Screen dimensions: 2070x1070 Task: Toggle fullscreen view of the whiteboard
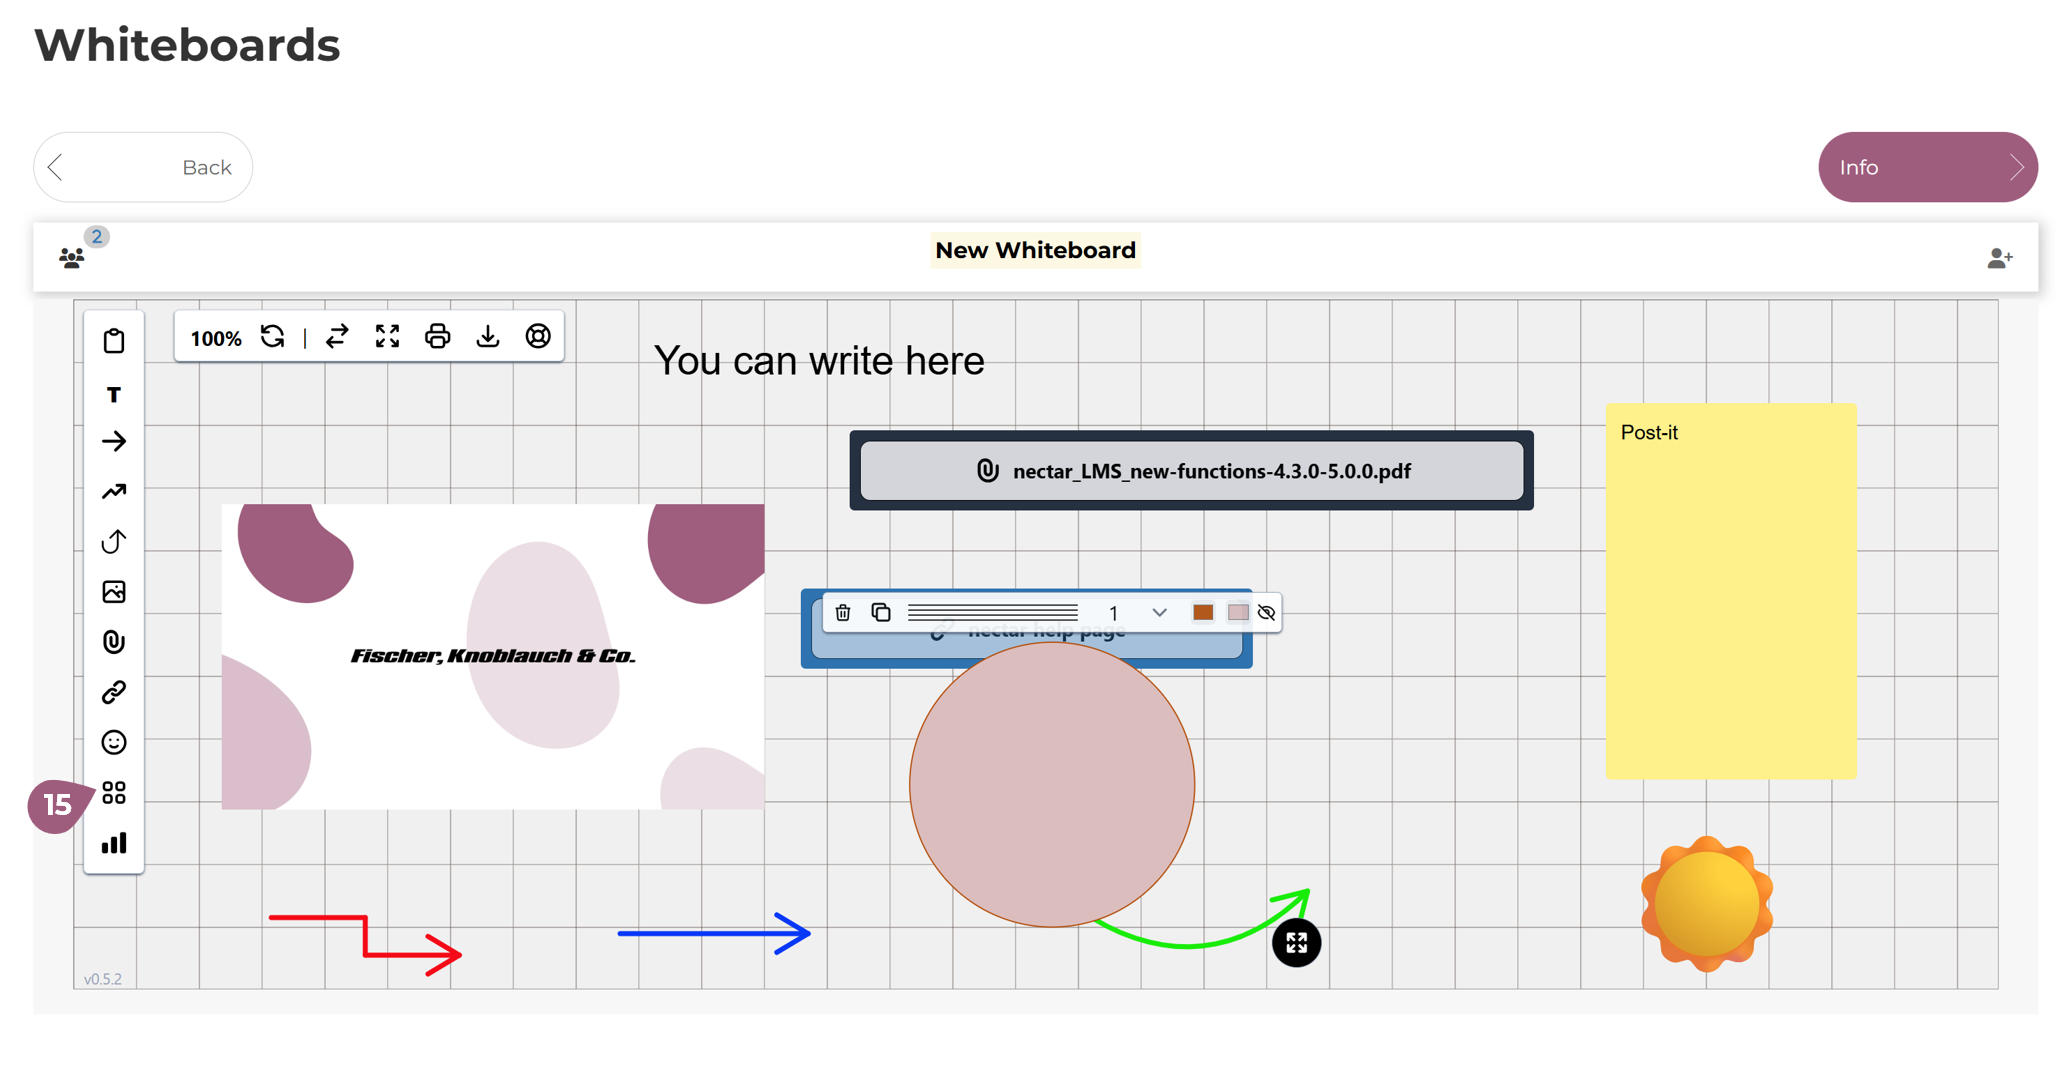[387, 337]
